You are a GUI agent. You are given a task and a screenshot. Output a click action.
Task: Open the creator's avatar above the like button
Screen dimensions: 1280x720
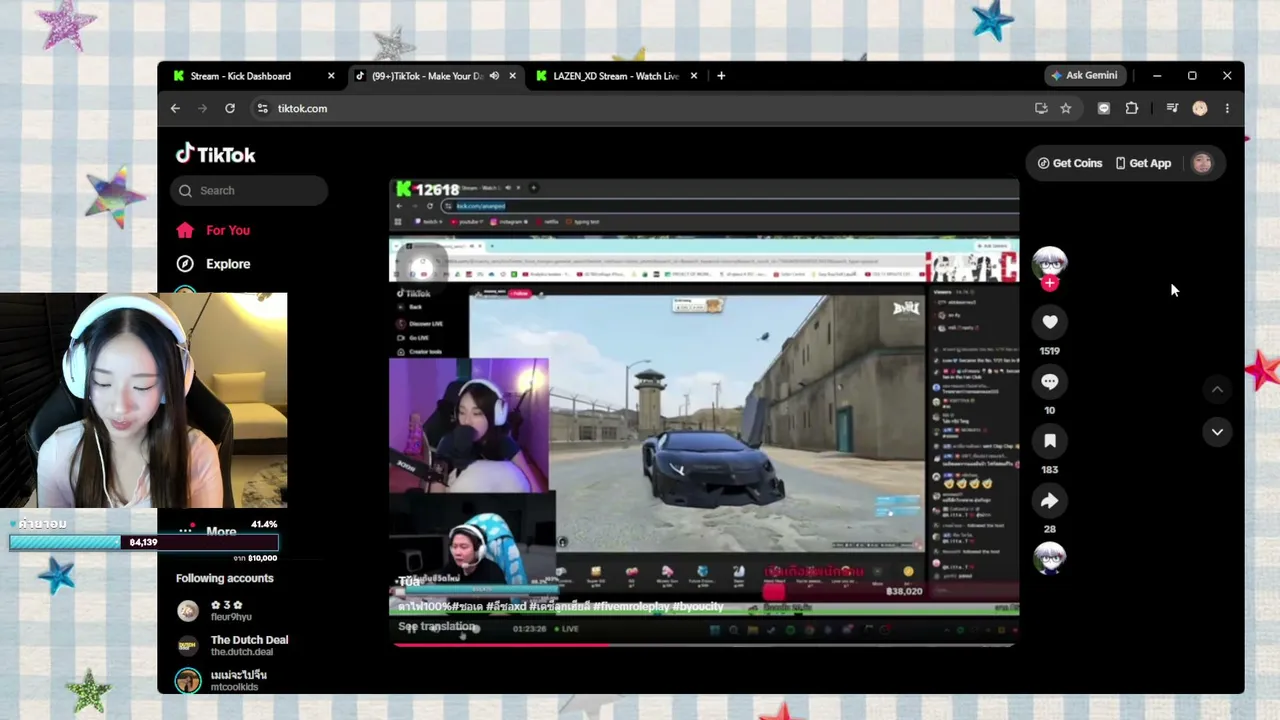pyautogui.click(x=1049, y=262)
